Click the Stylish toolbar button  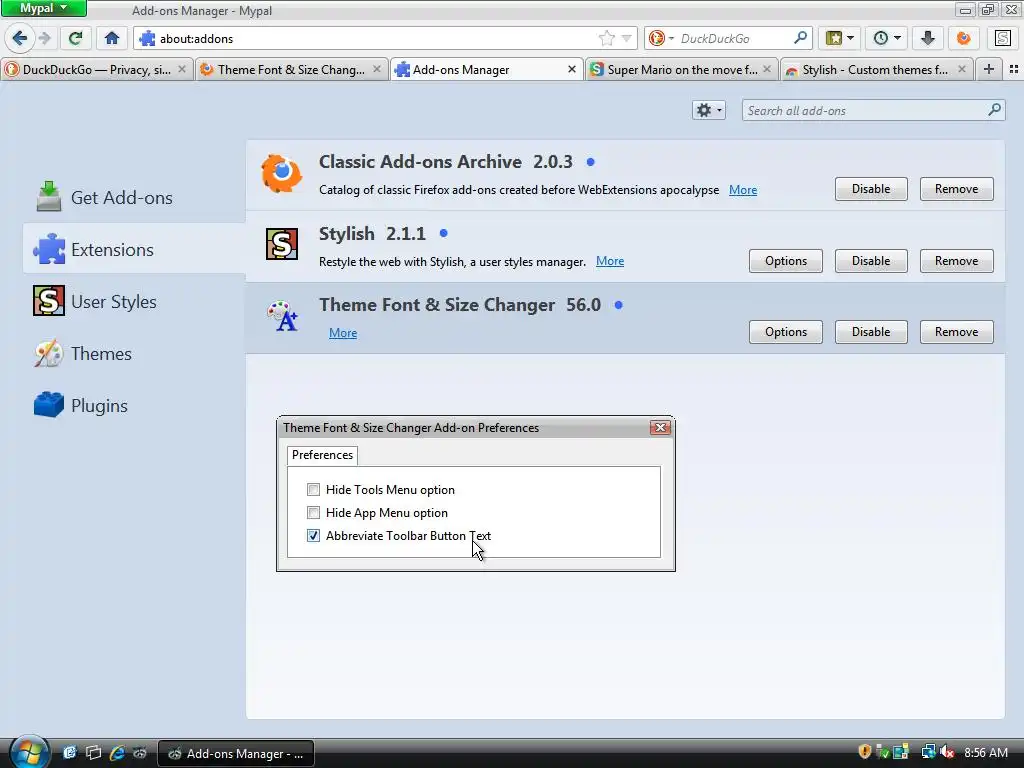point(1003,38)
